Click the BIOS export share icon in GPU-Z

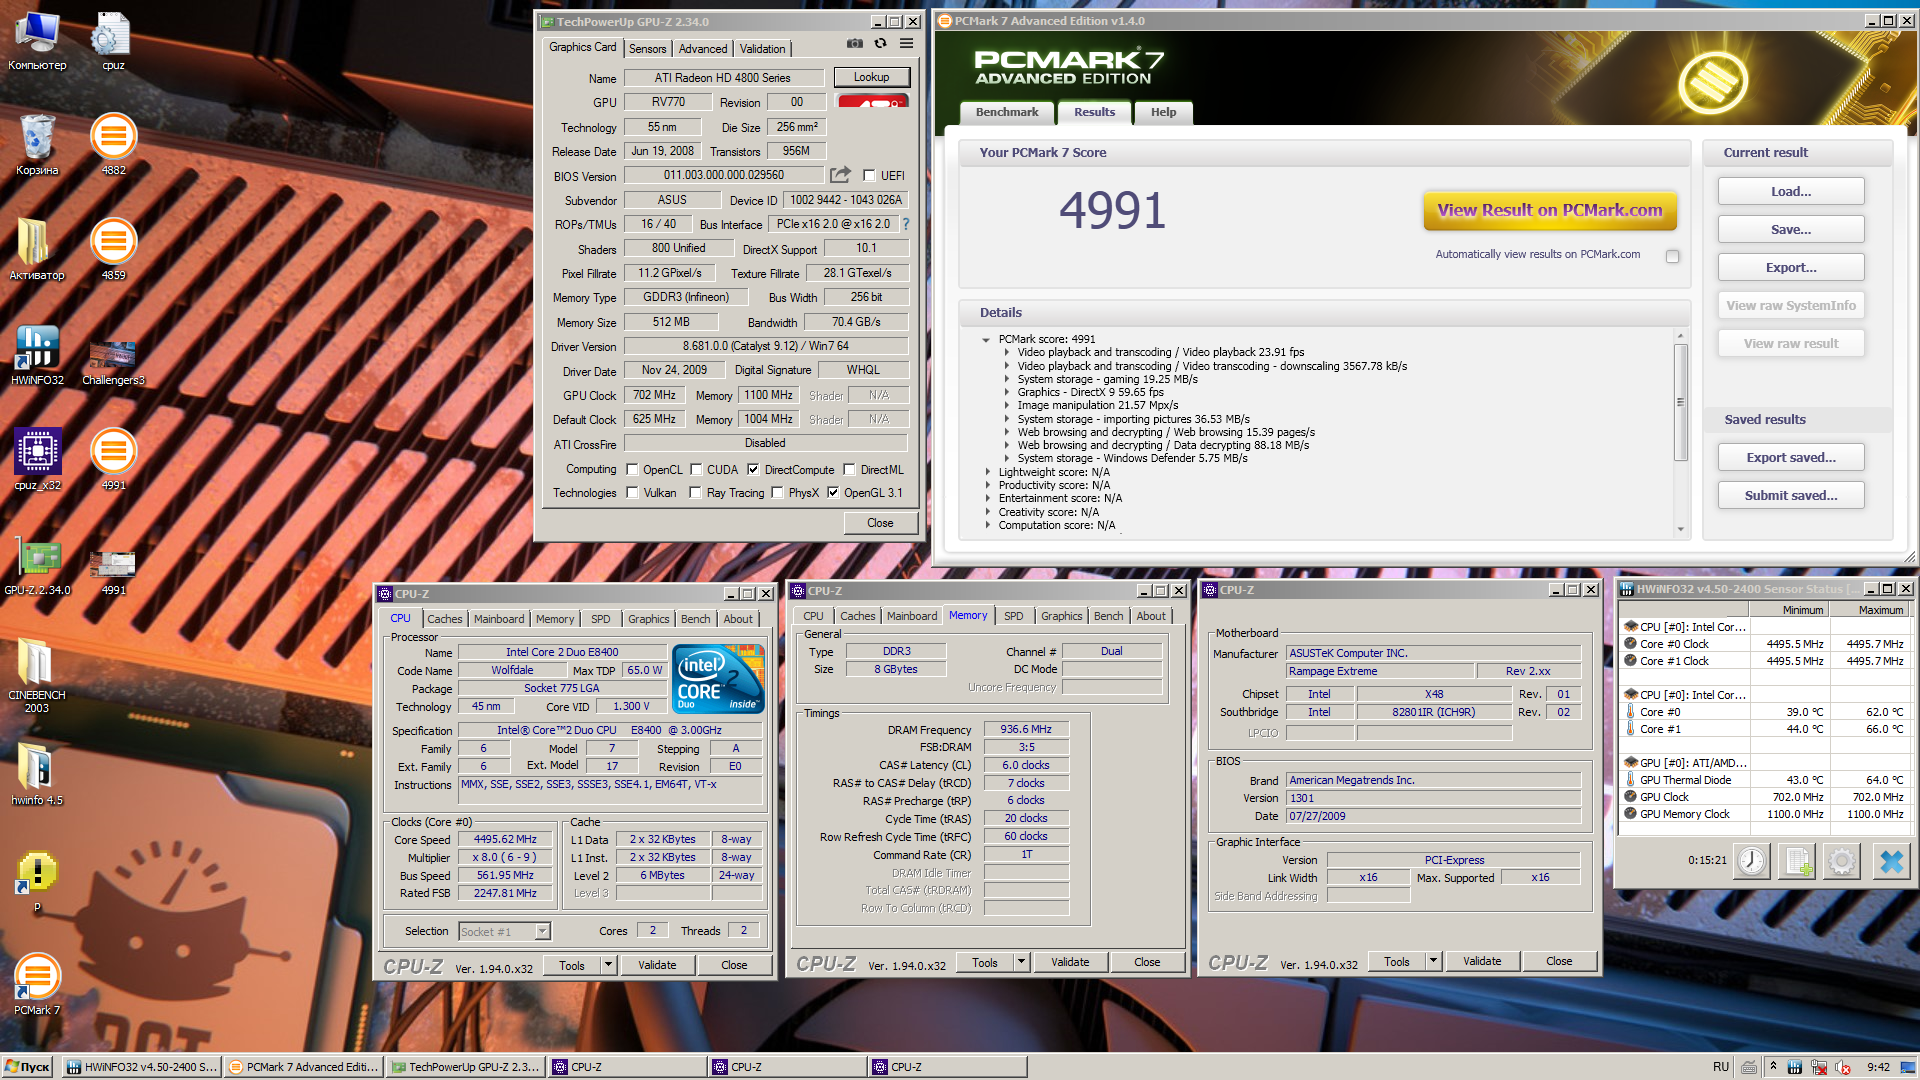tap(840, 175)
